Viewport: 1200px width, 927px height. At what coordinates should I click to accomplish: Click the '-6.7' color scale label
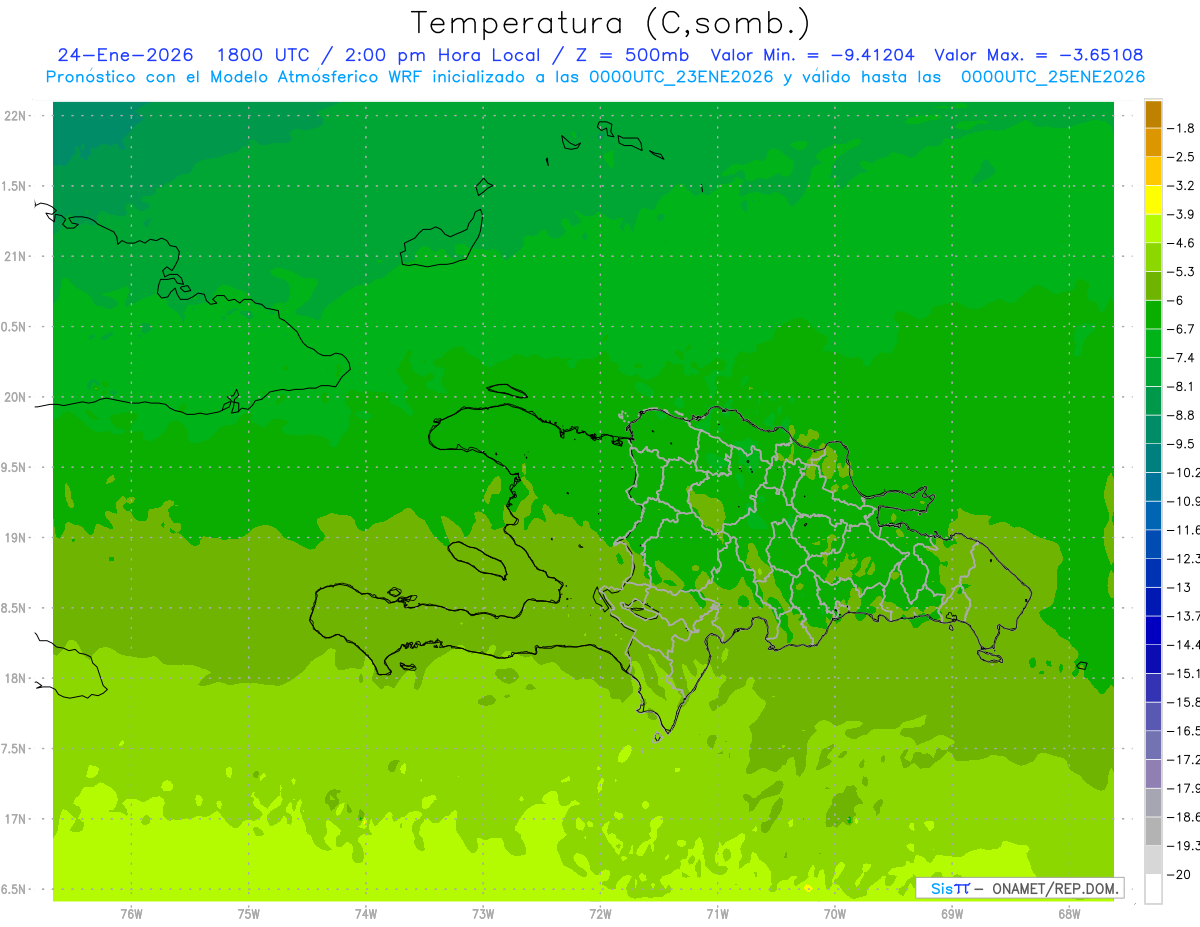coord(1181,329)
